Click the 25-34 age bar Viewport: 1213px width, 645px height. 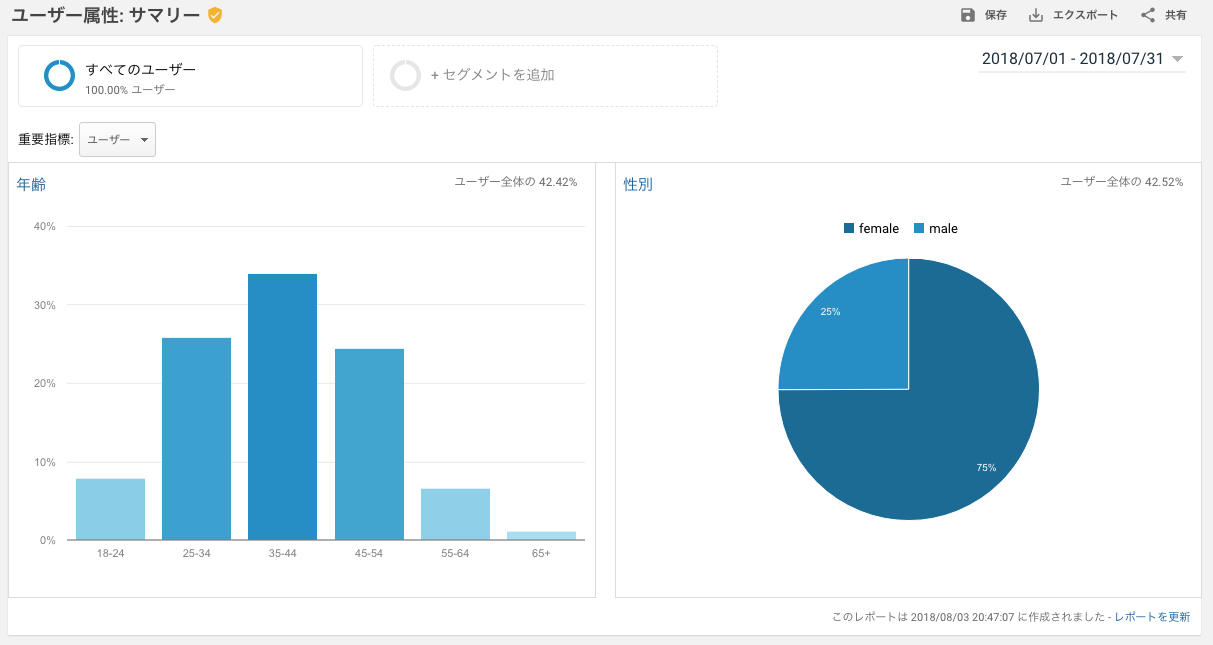(196, 439)
